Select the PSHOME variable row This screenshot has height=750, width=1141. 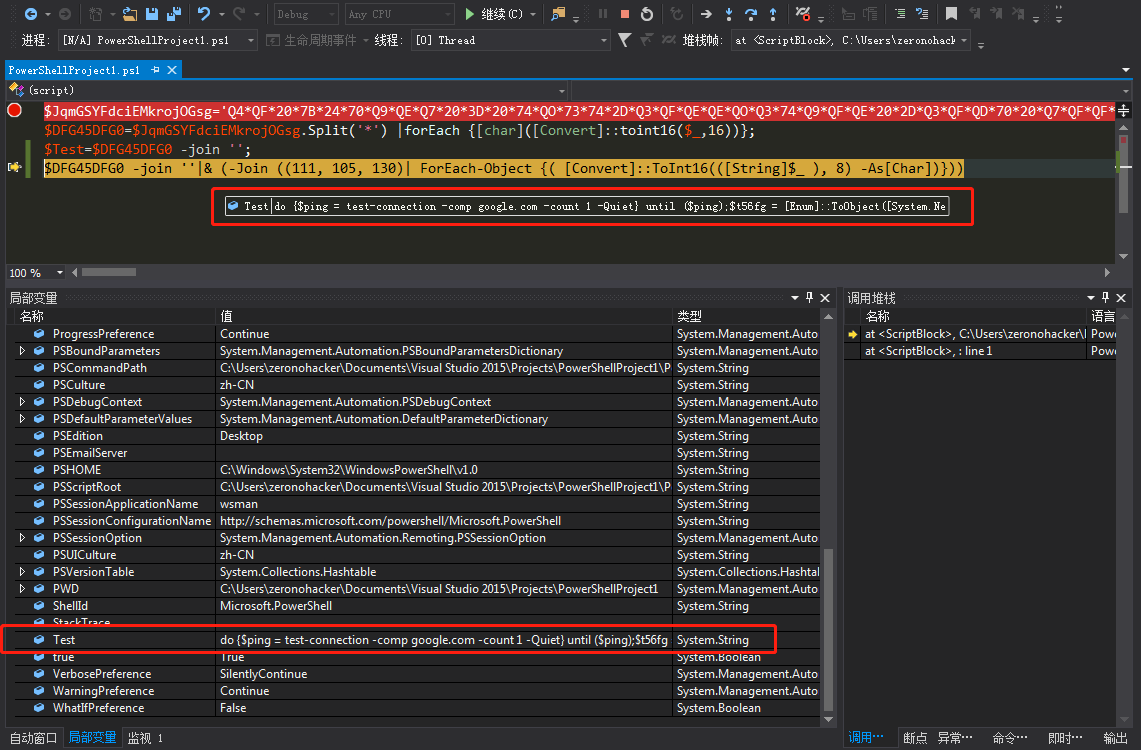(x=417, y=470)
